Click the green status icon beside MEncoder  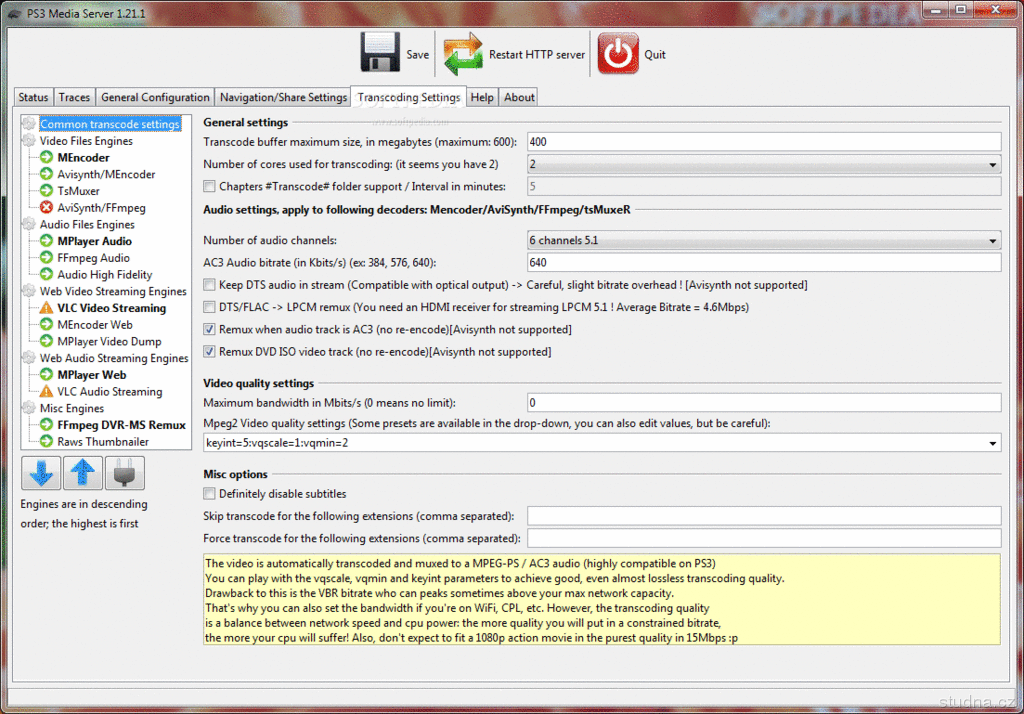point(46,157)
